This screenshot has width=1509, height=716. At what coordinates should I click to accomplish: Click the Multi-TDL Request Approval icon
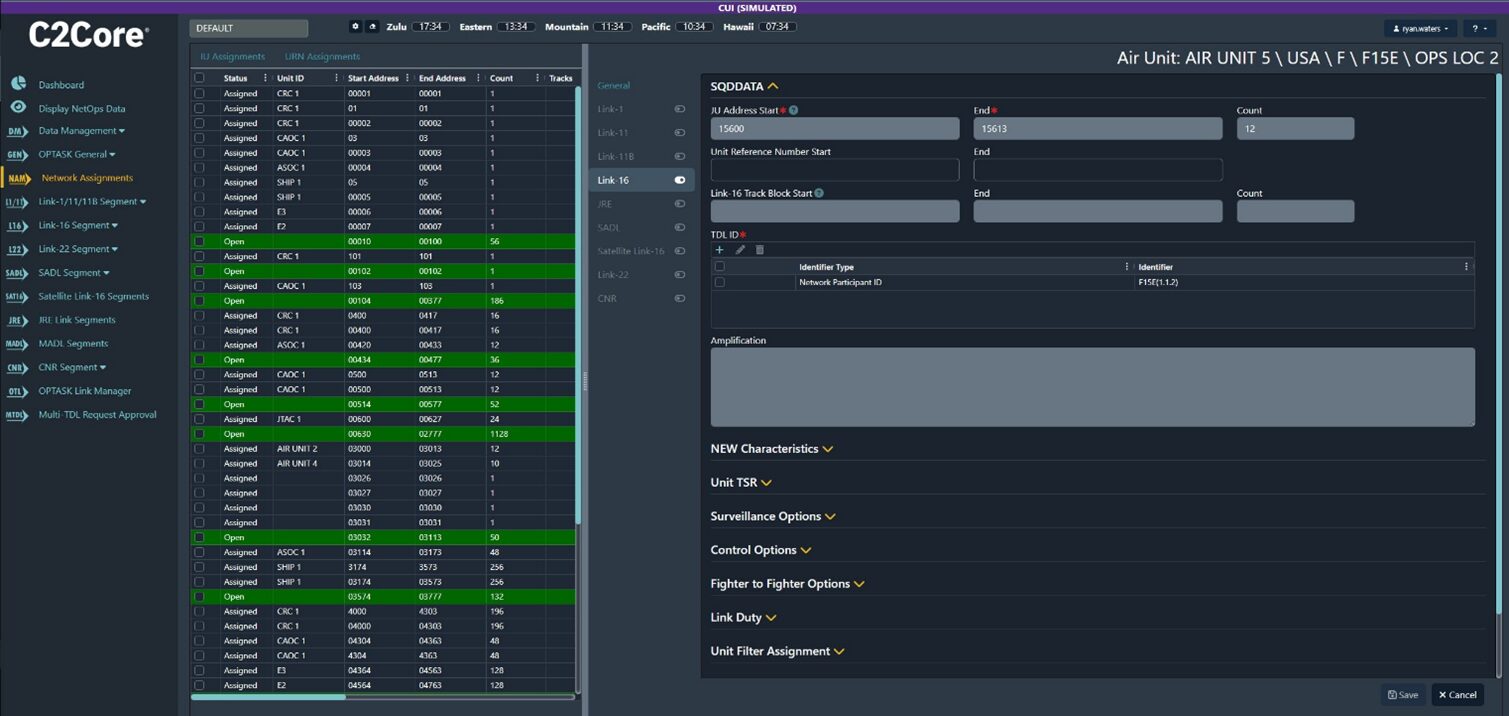tap(17, 415)
